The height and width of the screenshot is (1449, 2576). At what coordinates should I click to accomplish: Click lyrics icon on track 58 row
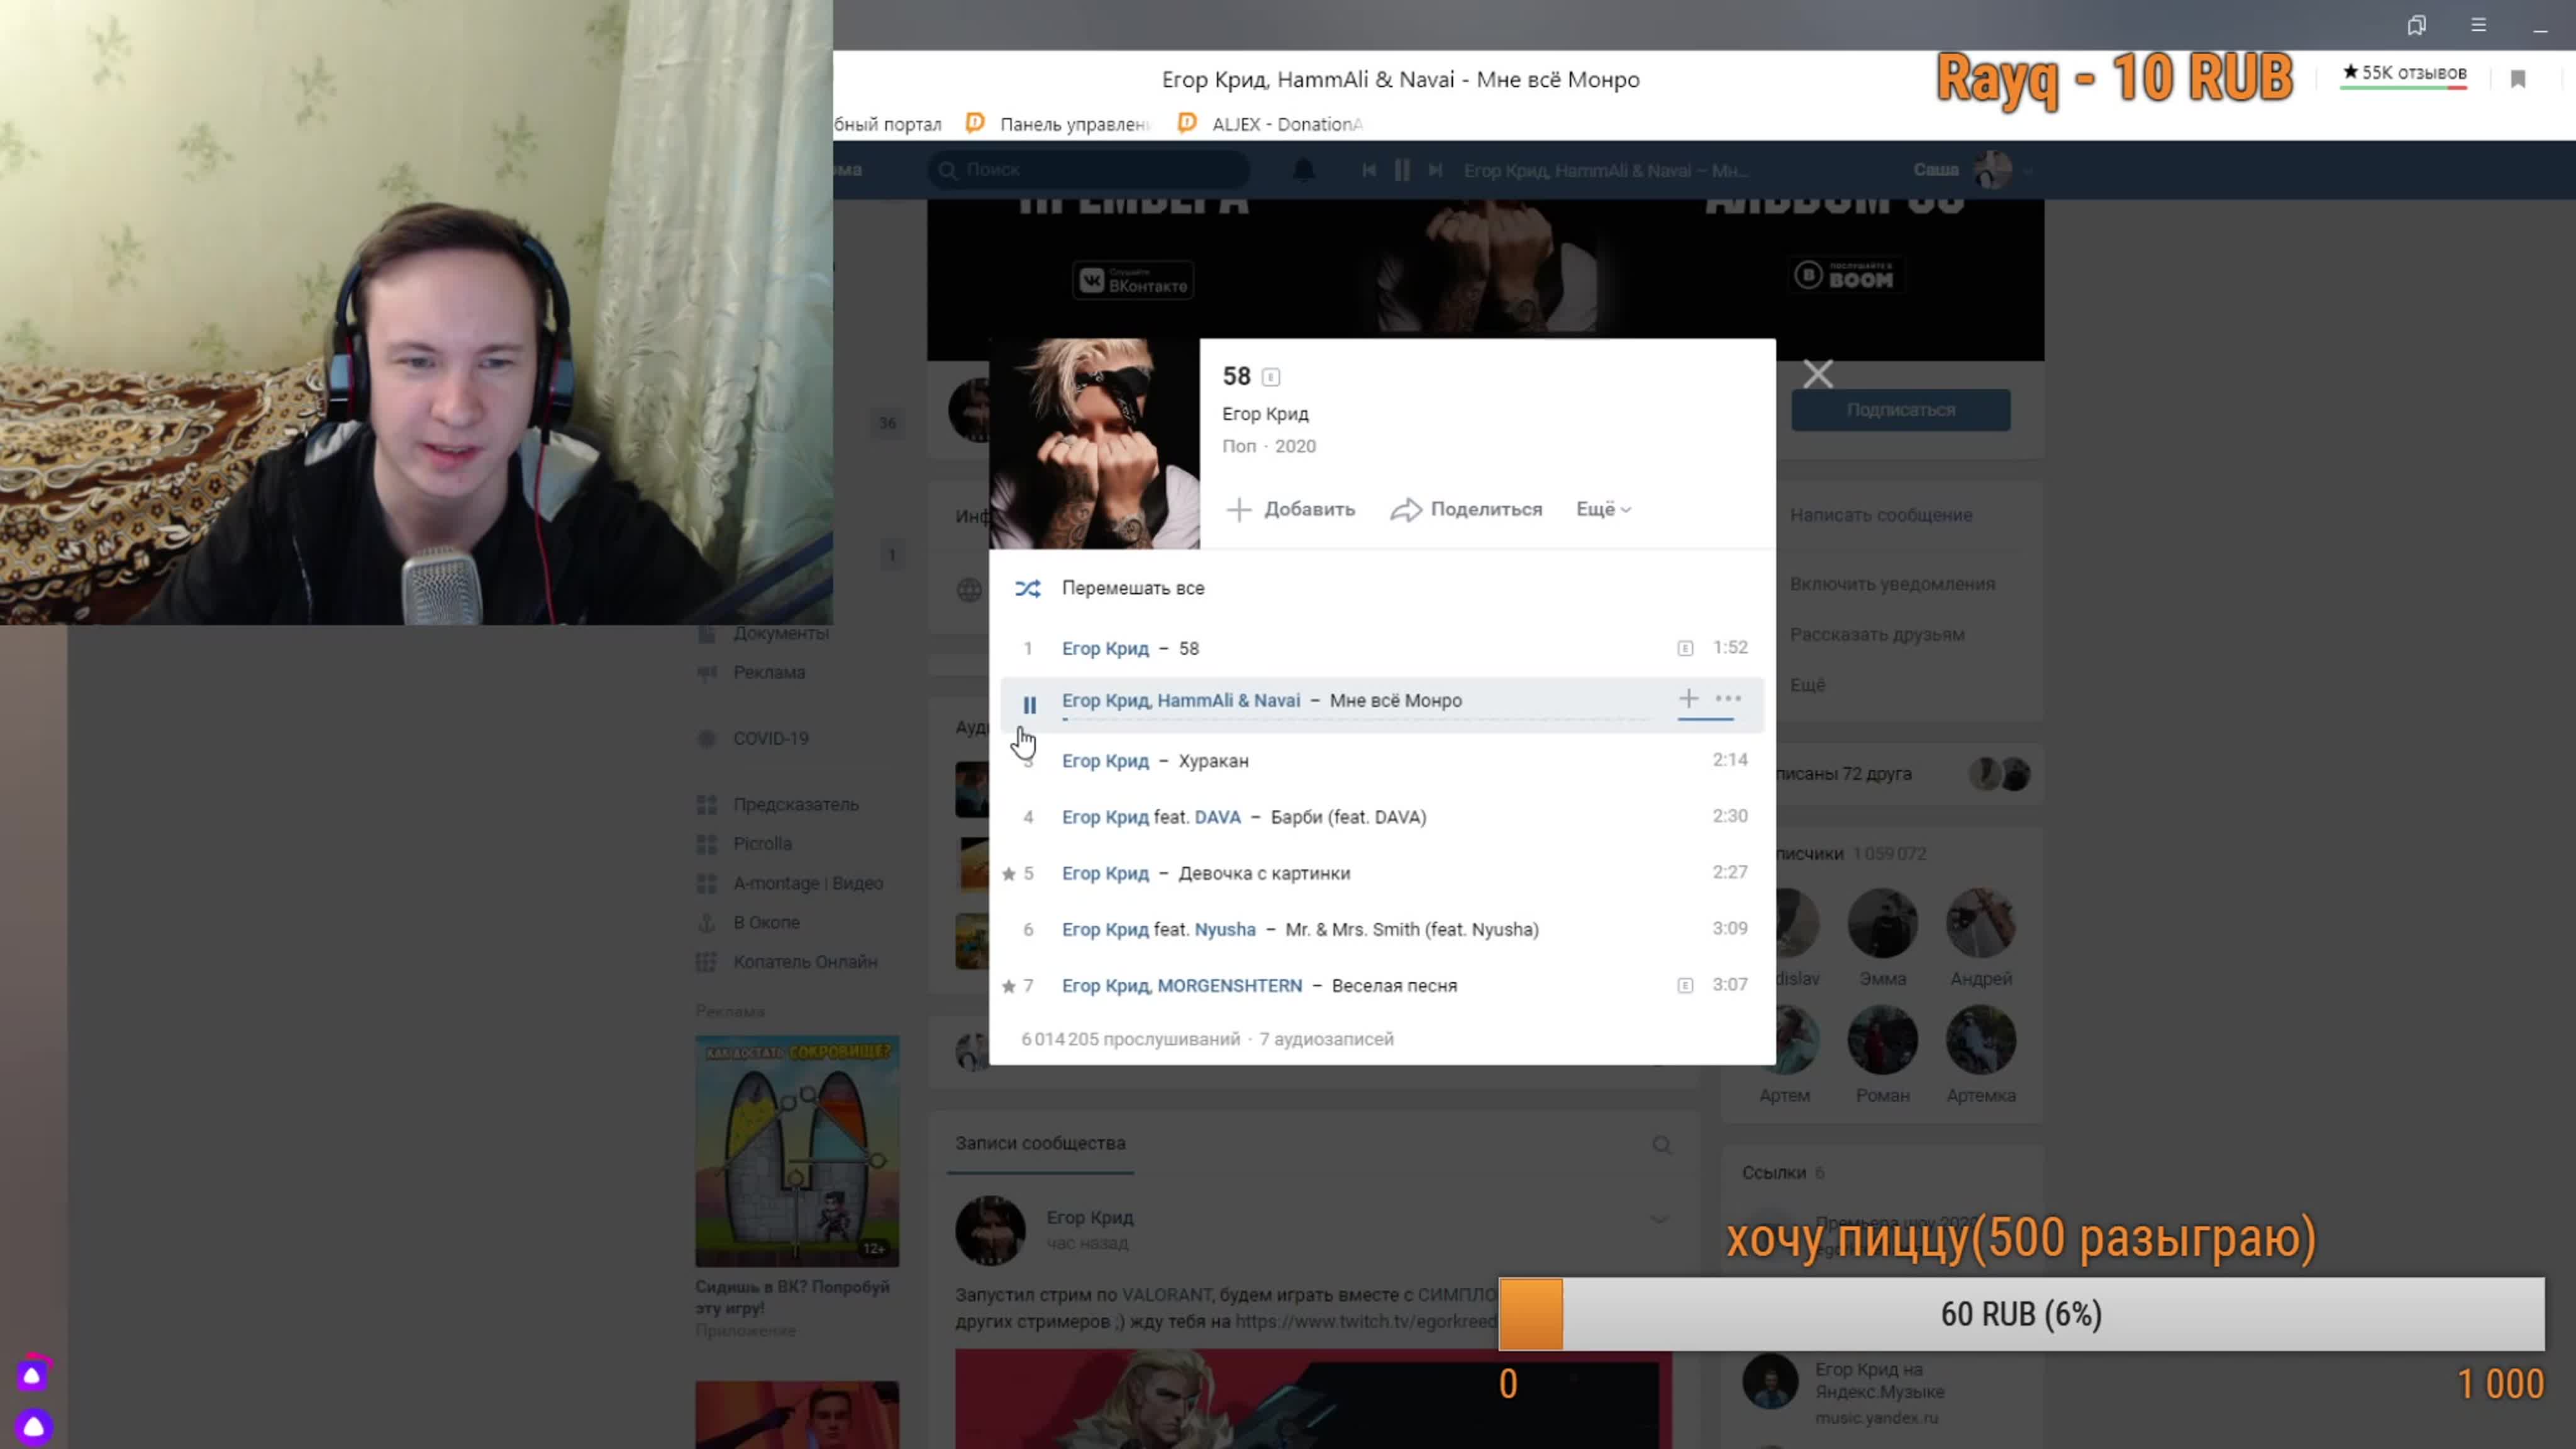point(1685,648)
